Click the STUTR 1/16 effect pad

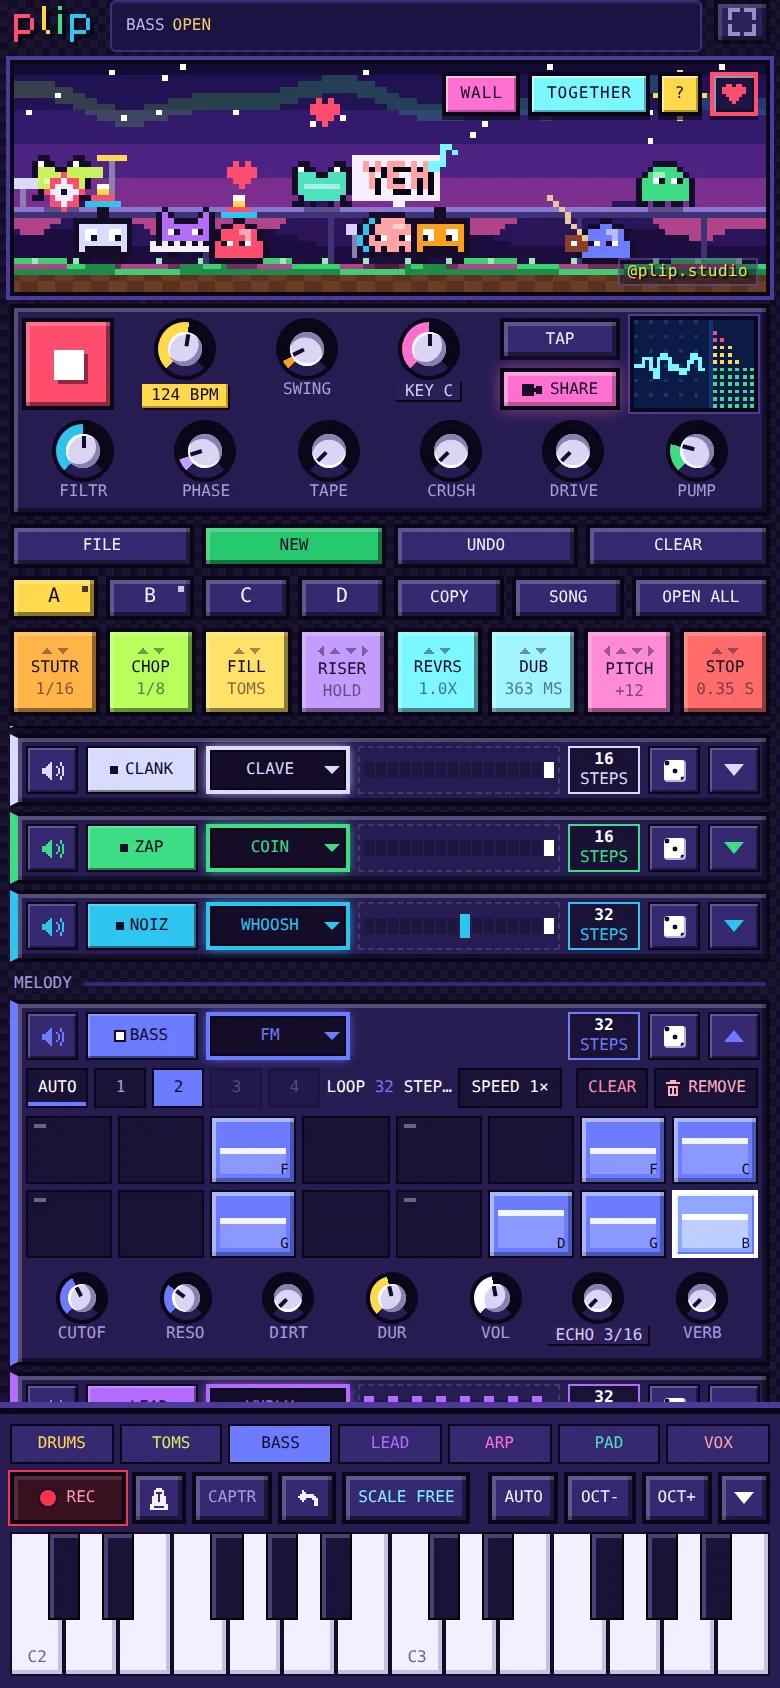click(55, 672)
